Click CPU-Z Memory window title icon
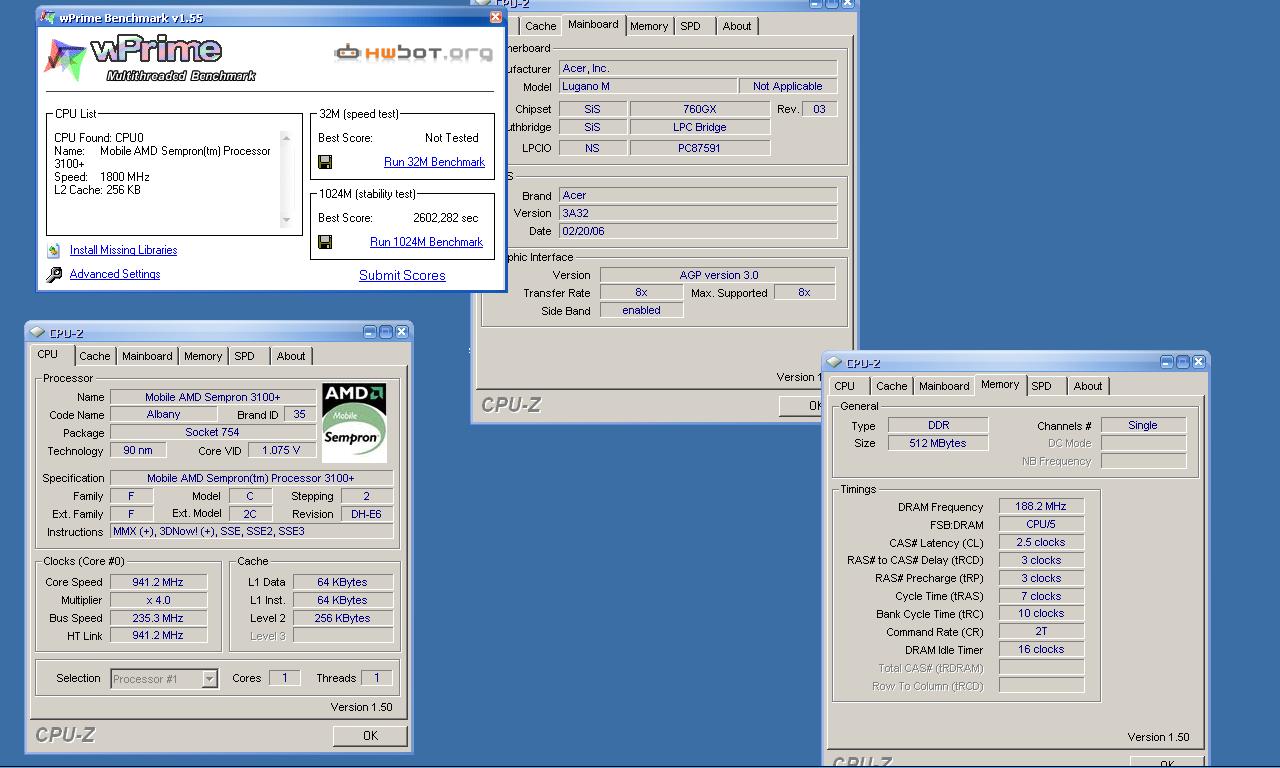Screen dimensions: 1280x768 [x=834, y=362]
